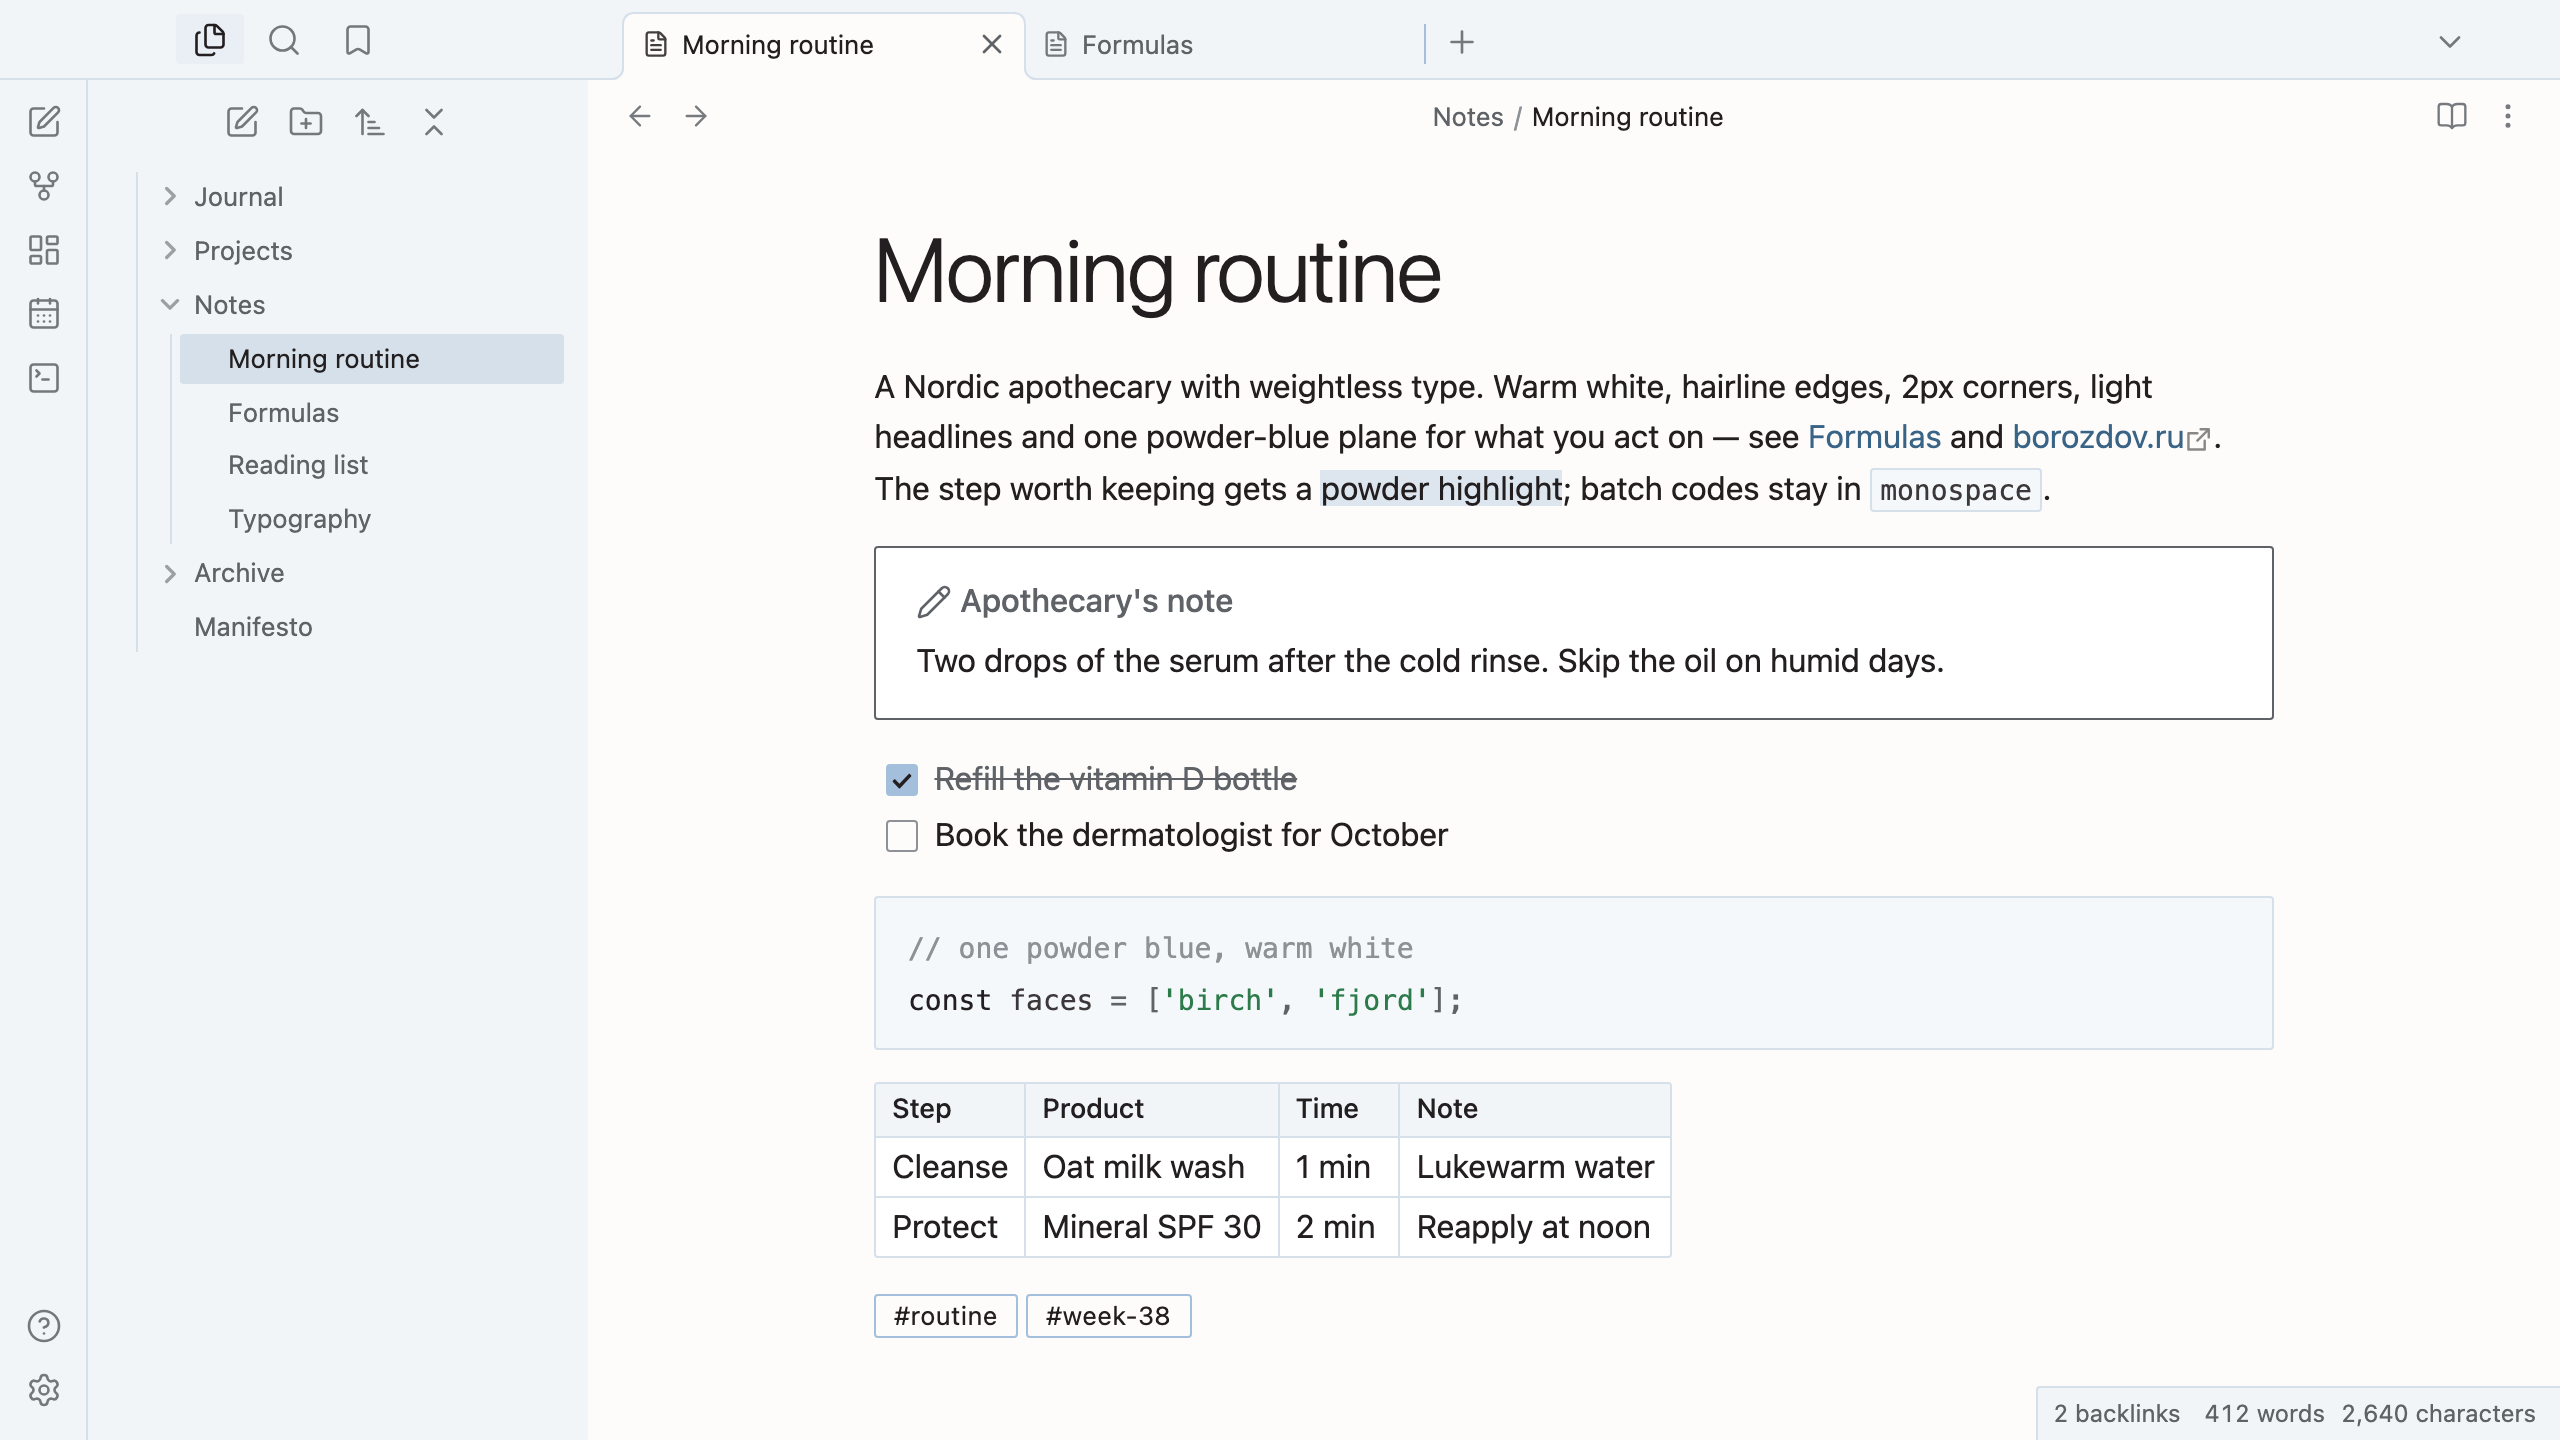The image size is (2560, 1440).
Task: Open more options three-dot menu
Action: pos(2508,116)
